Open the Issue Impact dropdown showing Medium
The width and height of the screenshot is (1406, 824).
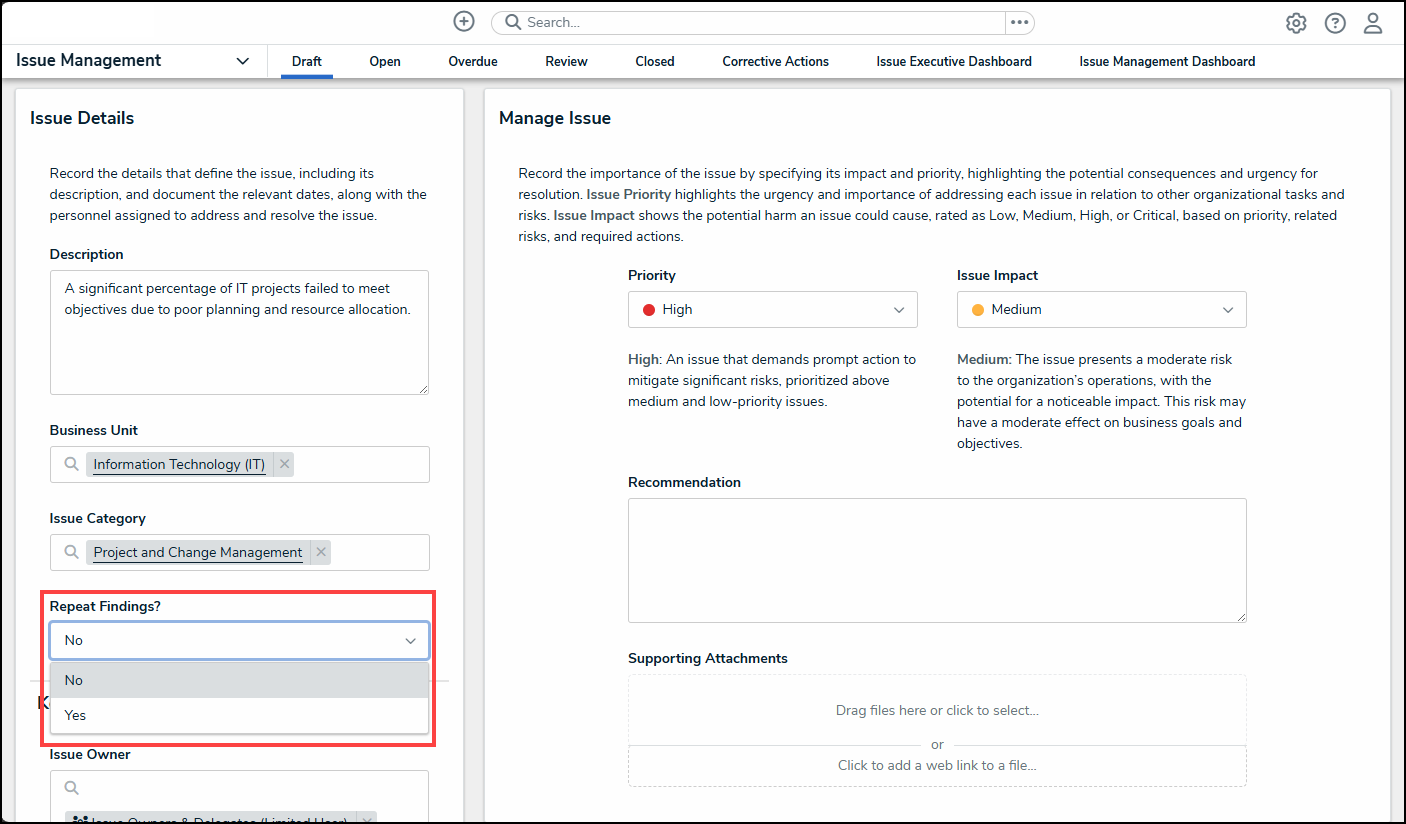[x=1101, y=310]
